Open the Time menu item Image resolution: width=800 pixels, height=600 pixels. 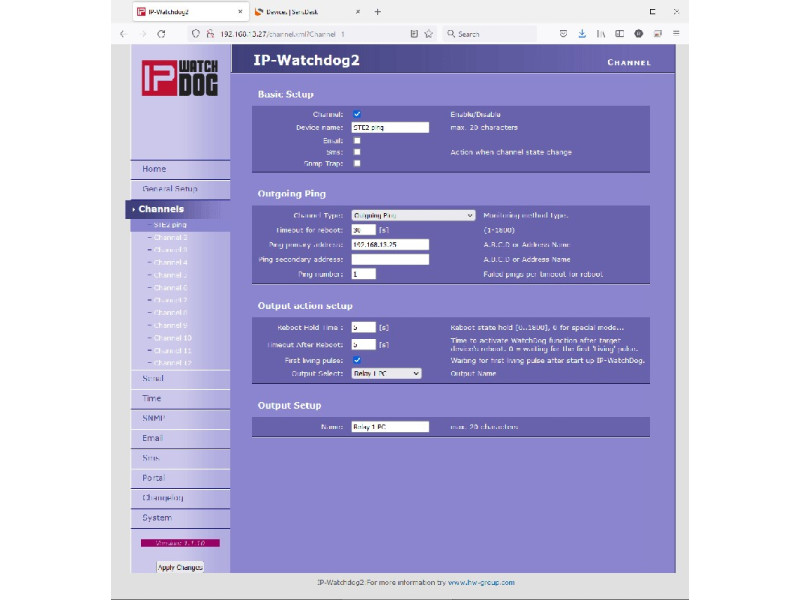click(x=181, y=398)
